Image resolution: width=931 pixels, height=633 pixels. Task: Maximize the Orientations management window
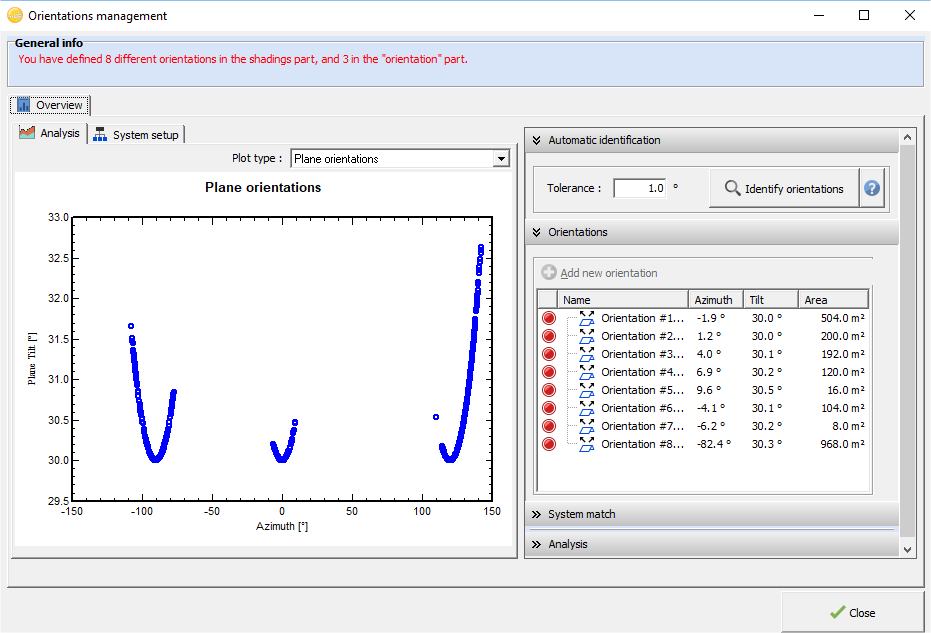tap(864, 15)
